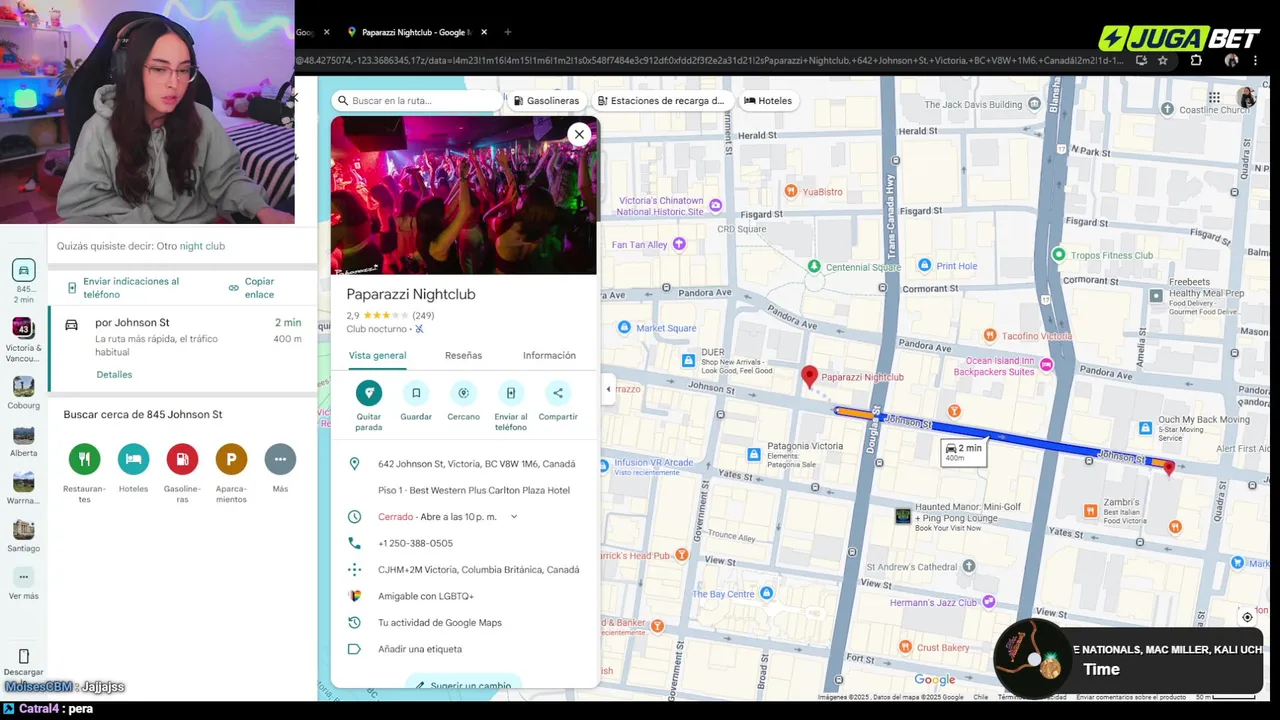Expand opening hours dropdown arrow
Viewport: 1280px width, 720px height.
[x=514, y=517]
